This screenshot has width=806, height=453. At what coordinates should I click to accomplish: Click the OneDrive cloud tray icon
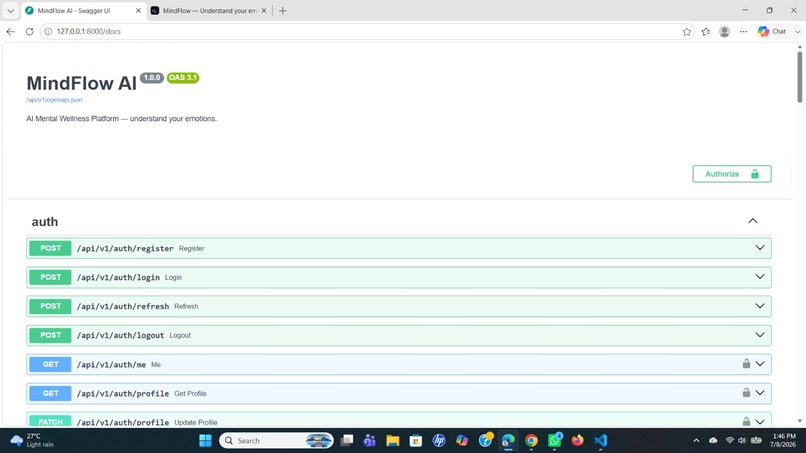click(x=713, y=441)
